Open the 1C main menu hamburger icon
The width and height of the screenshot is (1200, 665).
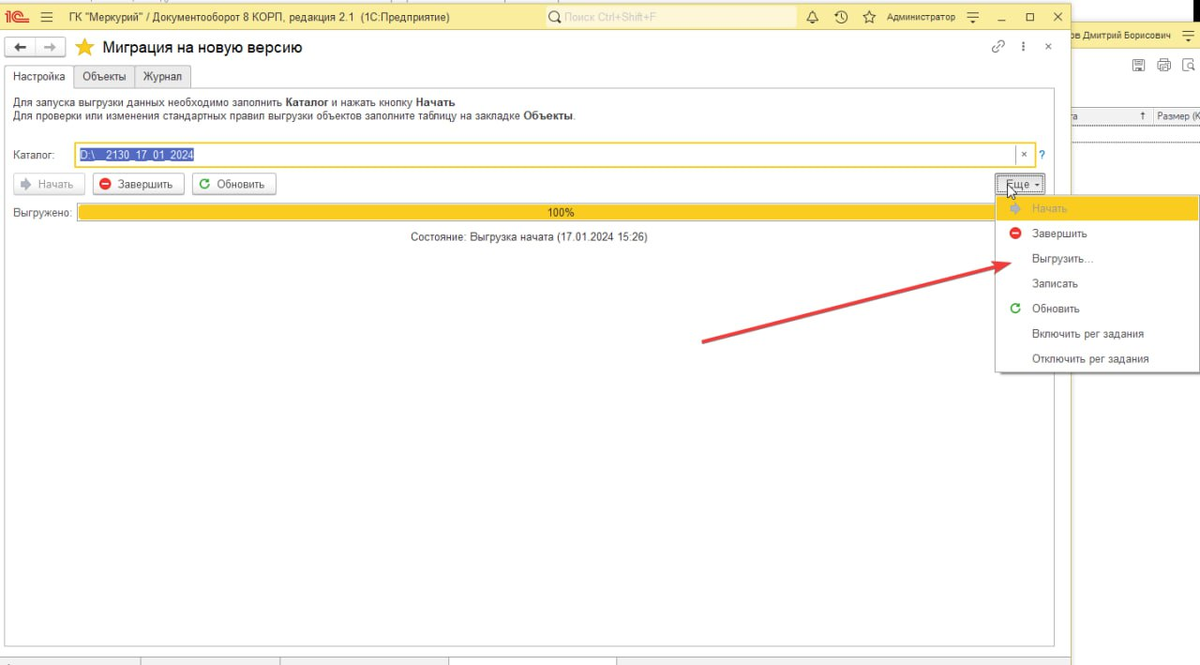point(46,17)
